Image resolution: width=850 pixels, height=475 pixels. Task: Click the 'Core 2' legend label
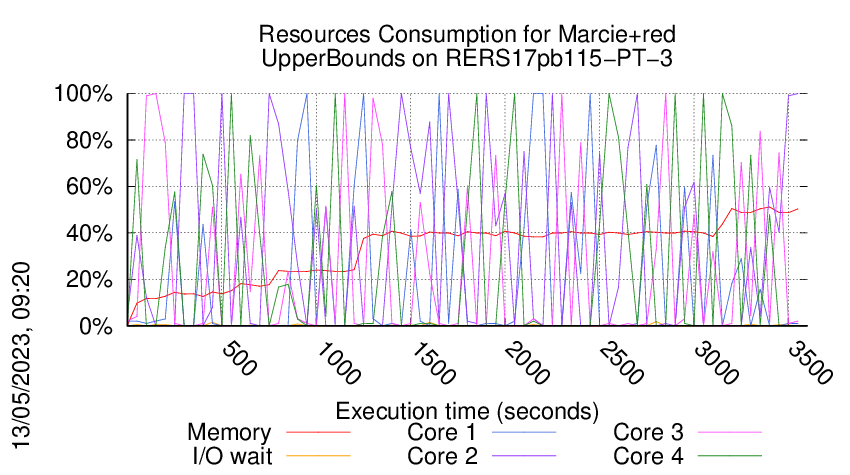pos(442,456)
